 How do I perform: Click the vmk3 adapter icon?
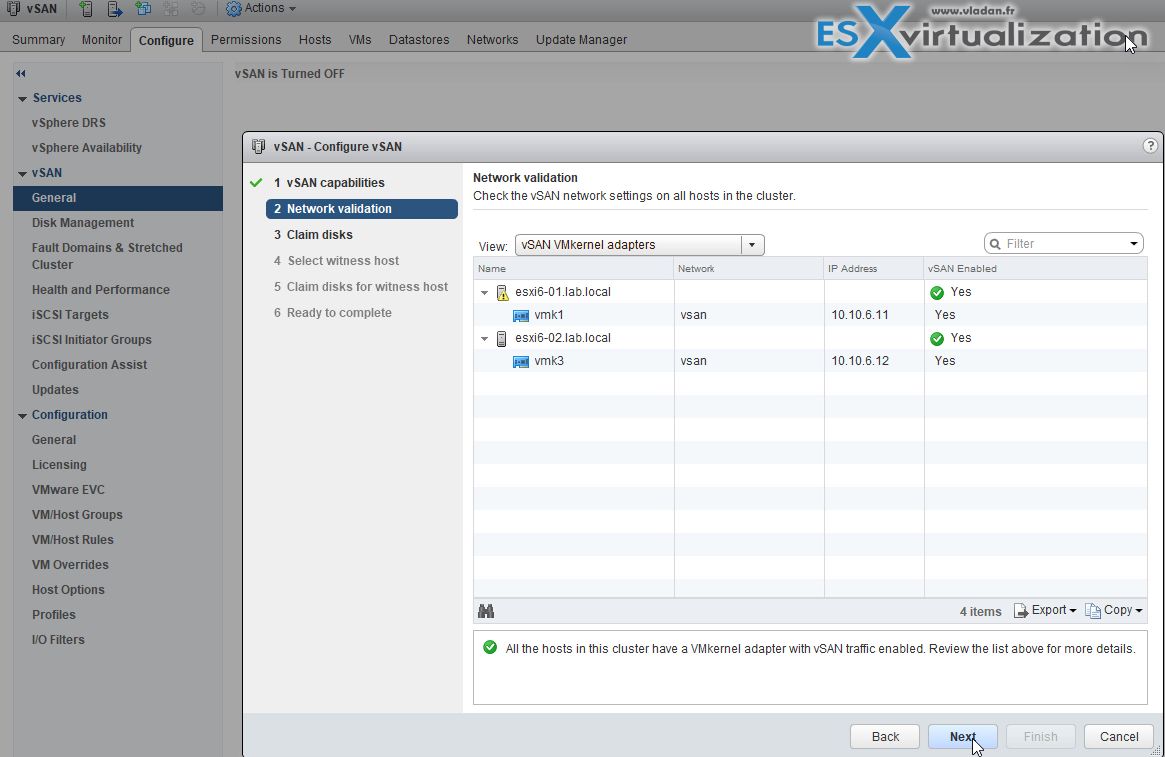521,362
